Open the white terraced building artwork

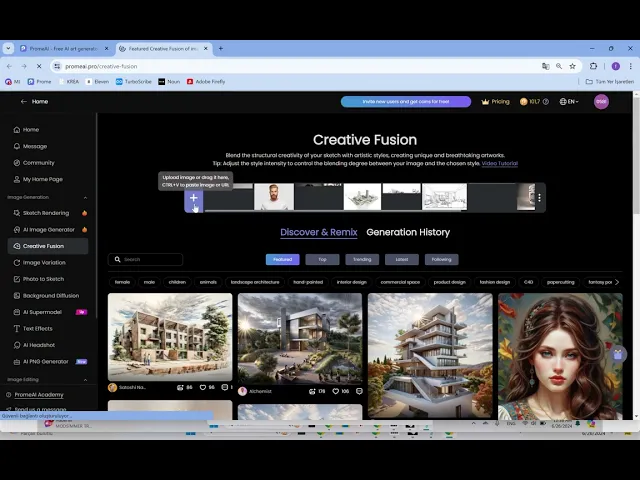pos(430,356)
